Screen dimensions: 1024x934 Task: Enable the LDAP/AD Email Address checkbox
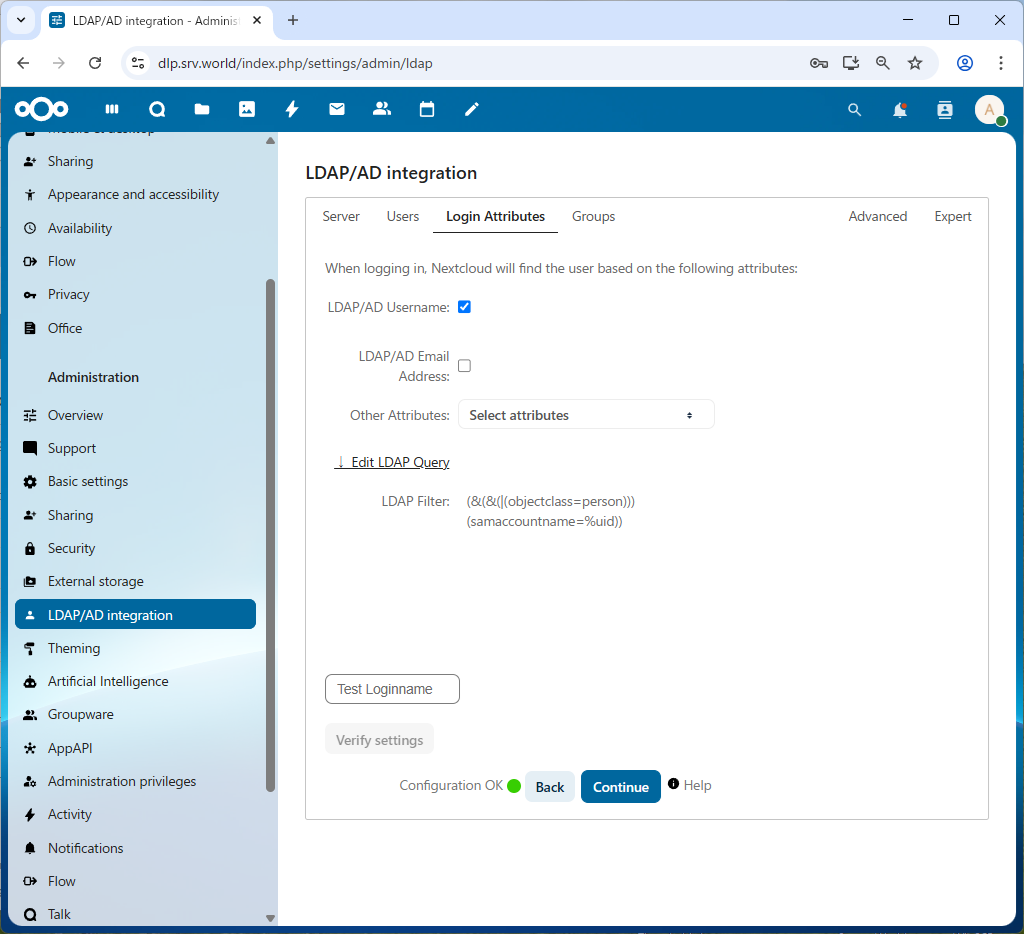tap(464, 366)
